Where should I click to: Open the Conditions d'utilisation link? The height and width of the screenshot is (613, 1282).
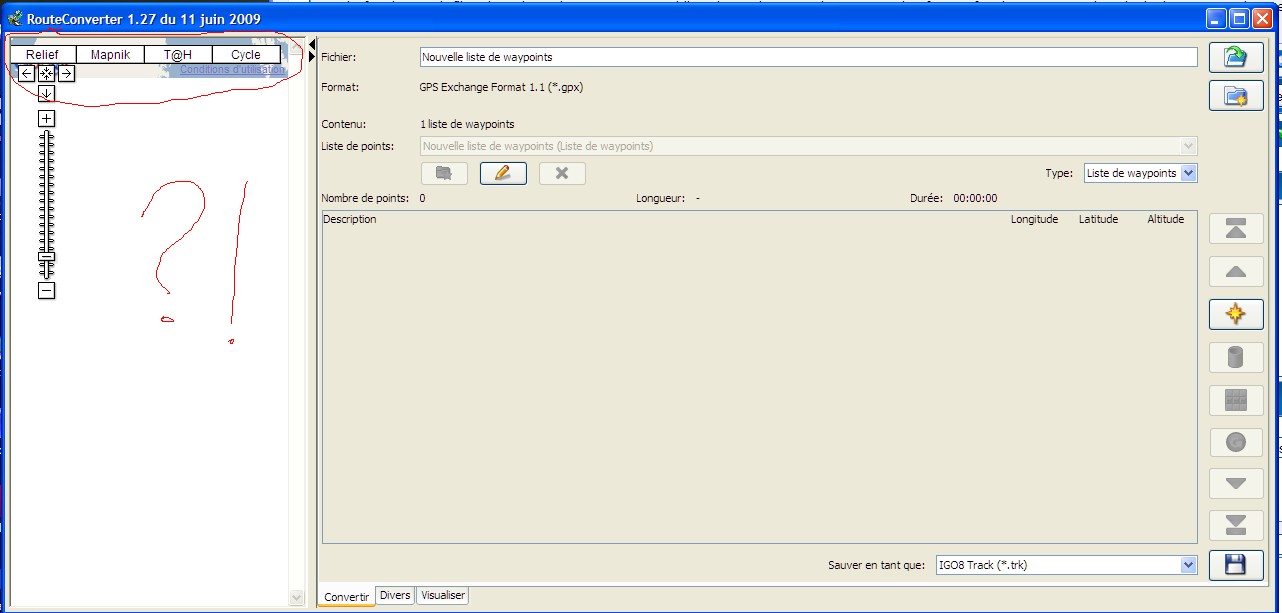[x=232, y=70]
